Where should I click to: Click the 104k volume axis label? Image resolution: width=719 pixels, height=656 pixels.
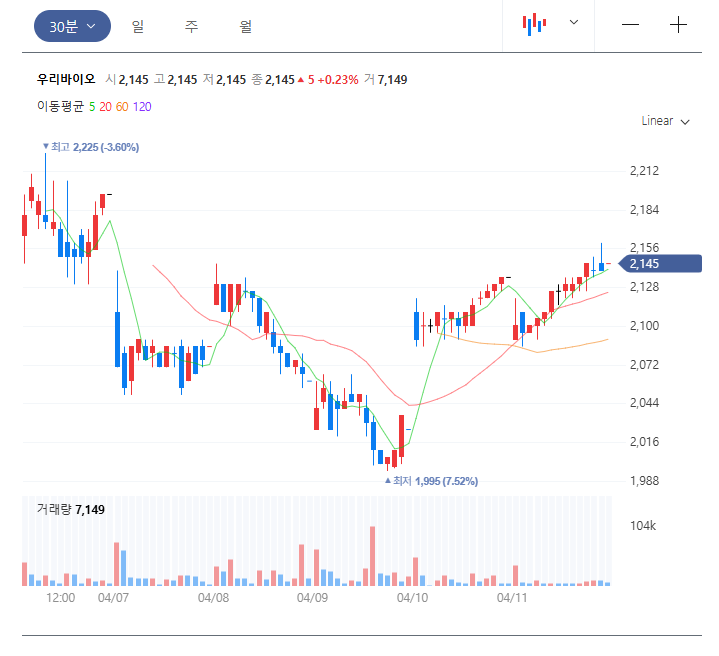coord(643,526)
